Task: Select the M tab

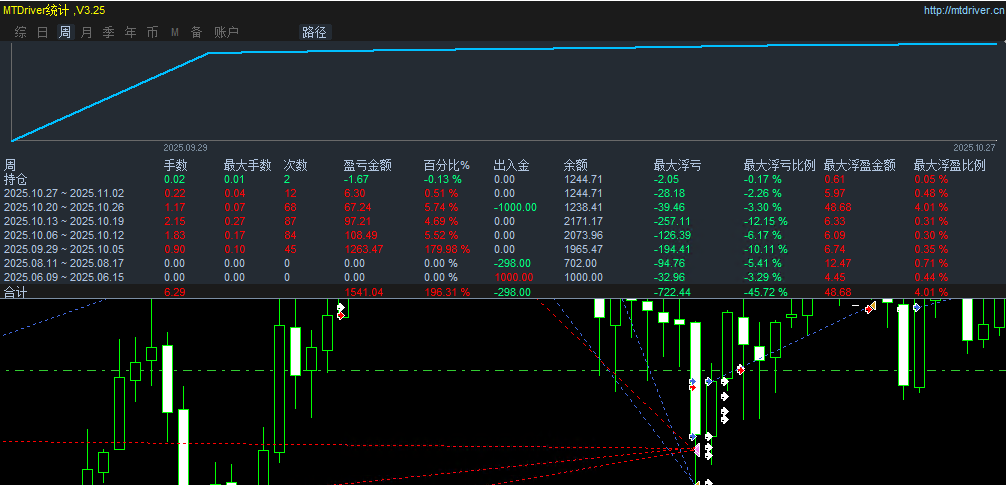Action: [175, 32]
